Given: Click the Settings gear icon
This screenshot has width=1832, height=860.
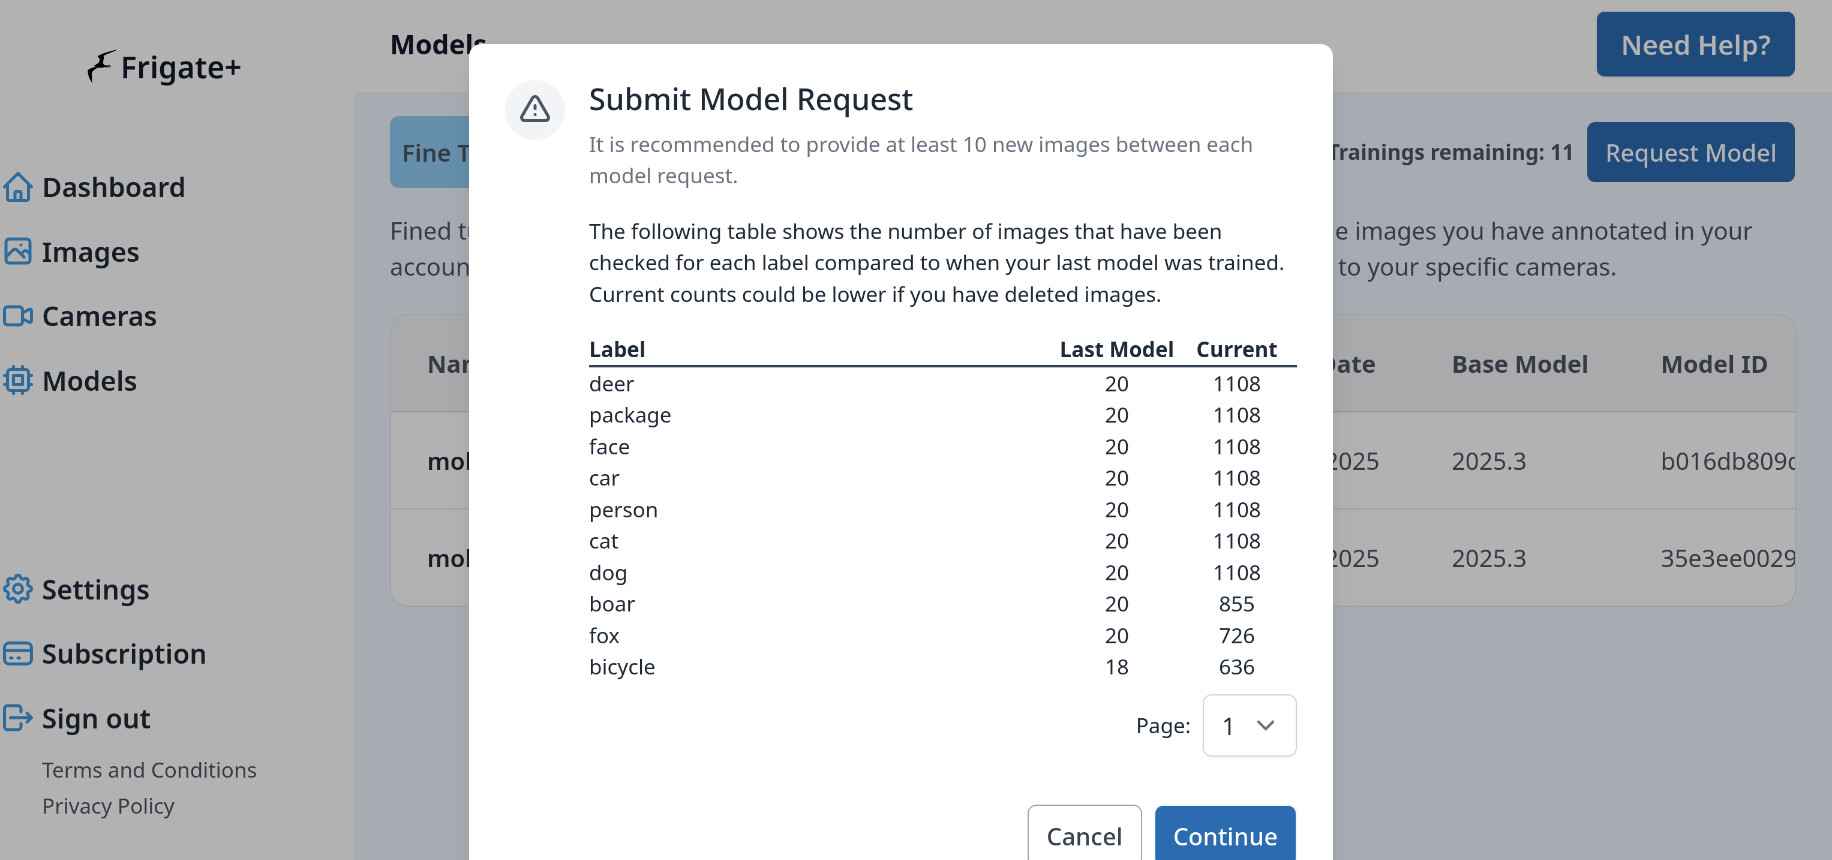Looking at the screenshot, I should pos(18,589).
